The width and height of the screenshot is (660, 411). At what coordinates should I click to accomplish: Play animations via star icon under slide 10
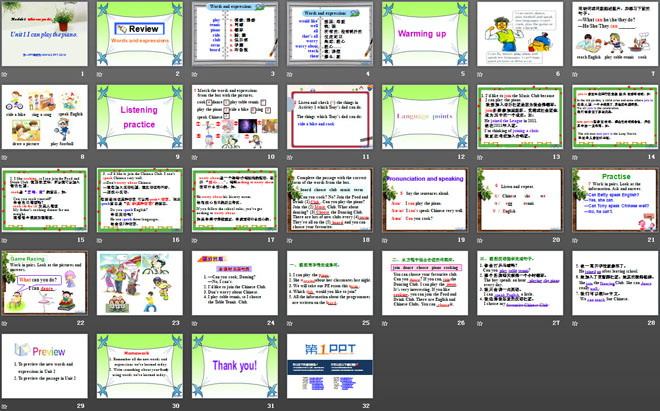click(194, 157)
